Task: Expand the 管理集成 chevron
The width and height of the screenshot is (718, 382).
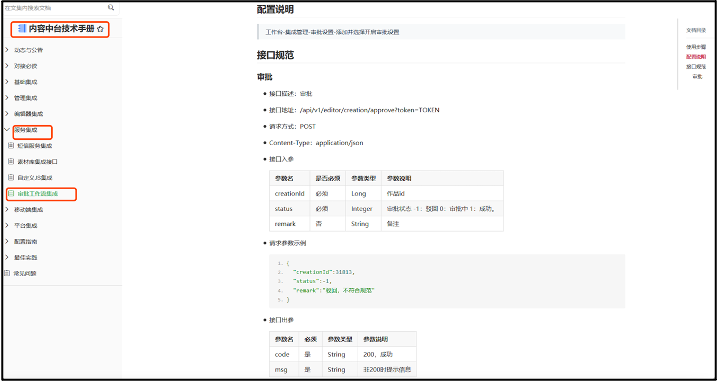Action: tap(6, 98)
